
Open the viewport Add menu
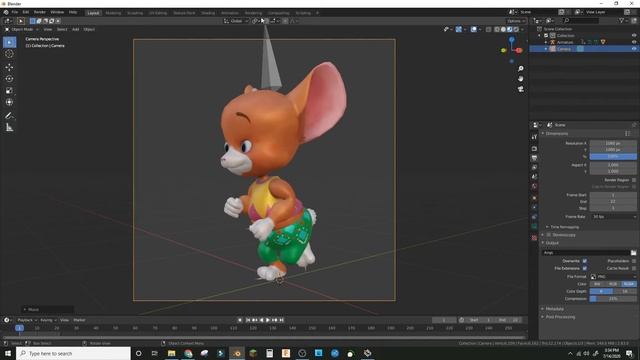coord(76,29)
